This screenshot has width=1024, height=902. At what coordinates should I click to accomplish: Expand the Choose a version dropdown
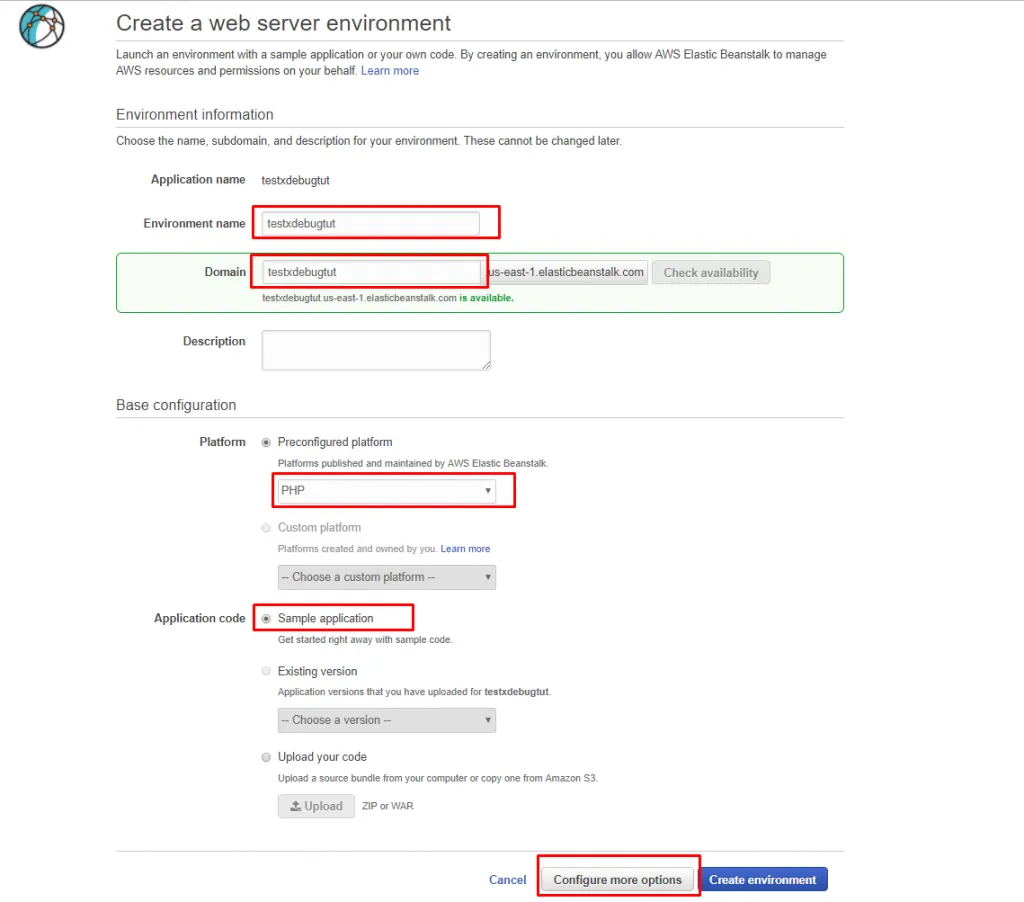[386, 720]
